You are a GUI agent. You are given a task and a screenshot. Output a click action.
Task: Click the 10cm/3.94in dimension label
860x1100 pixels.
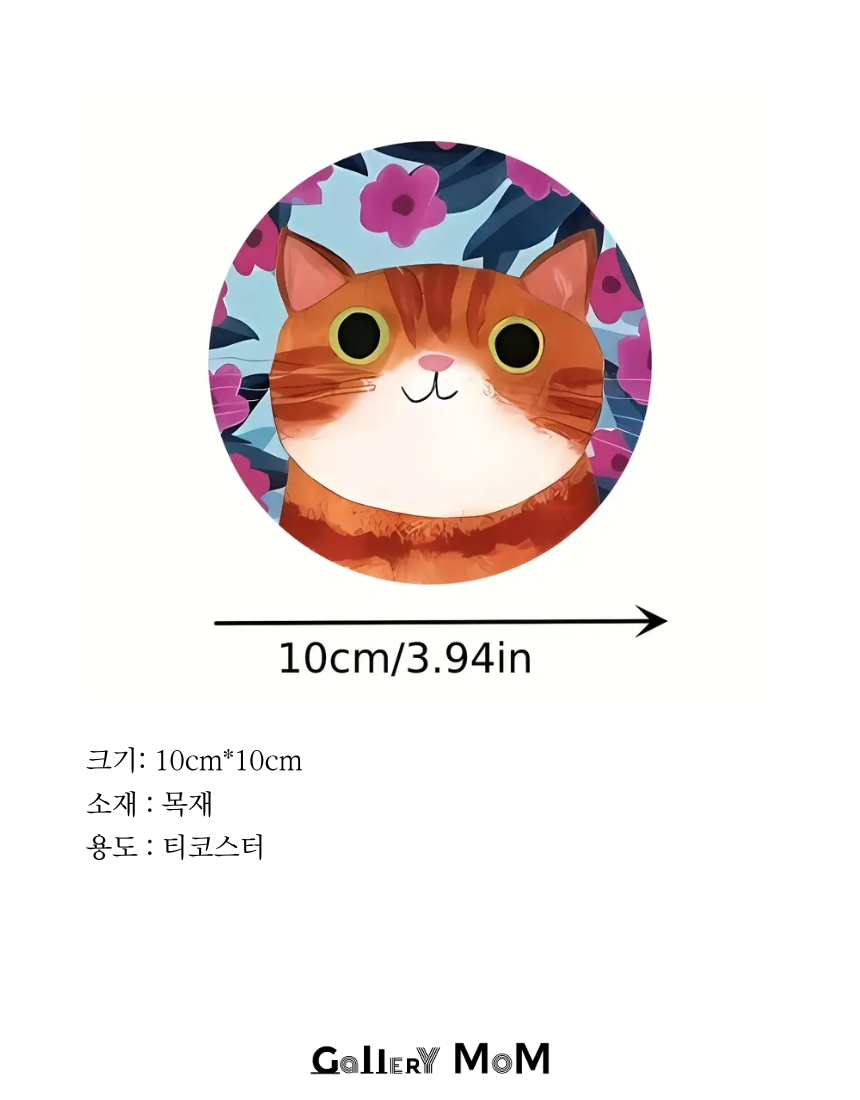(405, 658)
